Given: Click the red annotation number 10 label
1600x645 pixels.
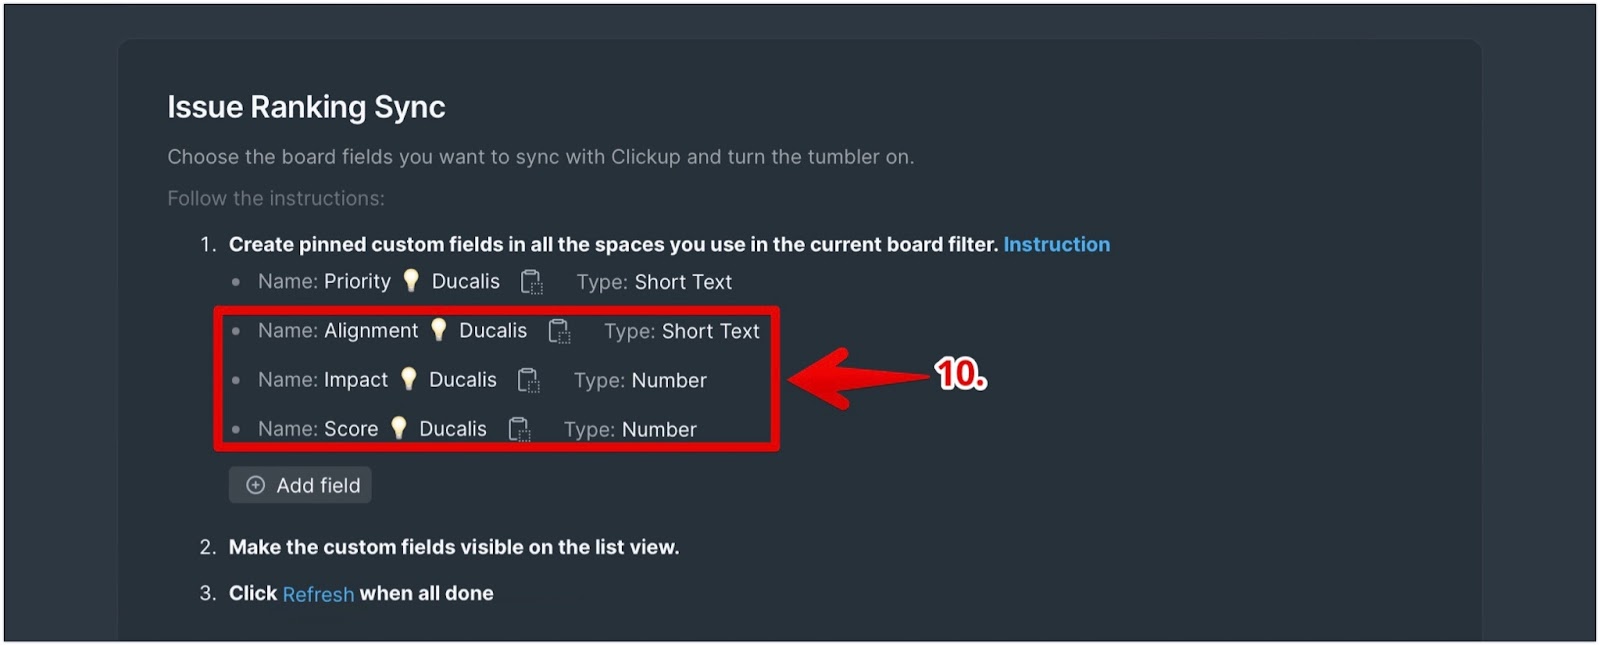Looking at the screenshot, I should (960, 374).
